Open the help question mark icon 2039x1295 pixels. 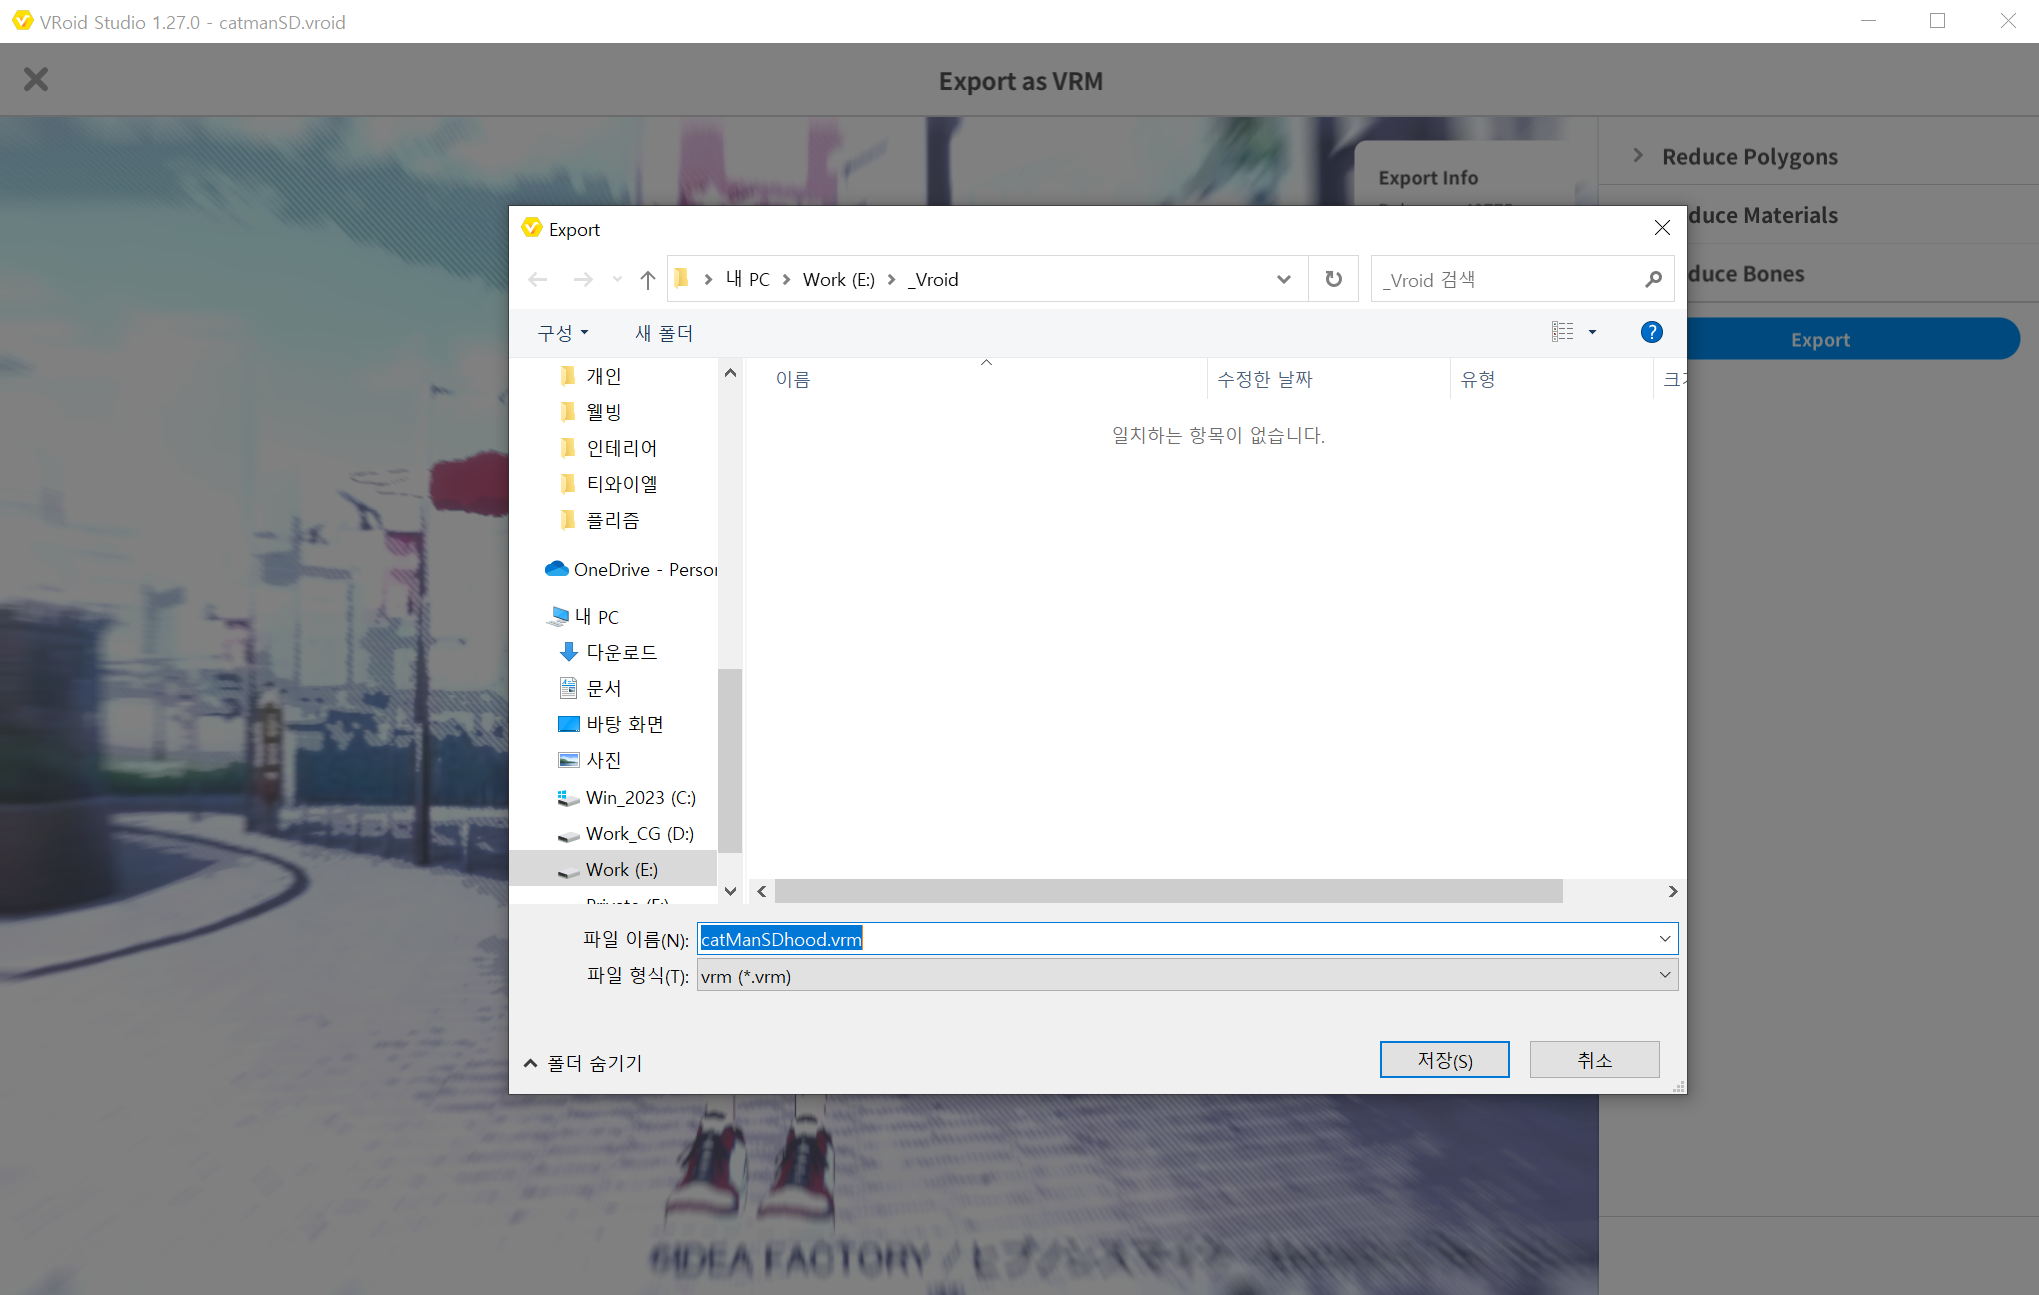1651,332
